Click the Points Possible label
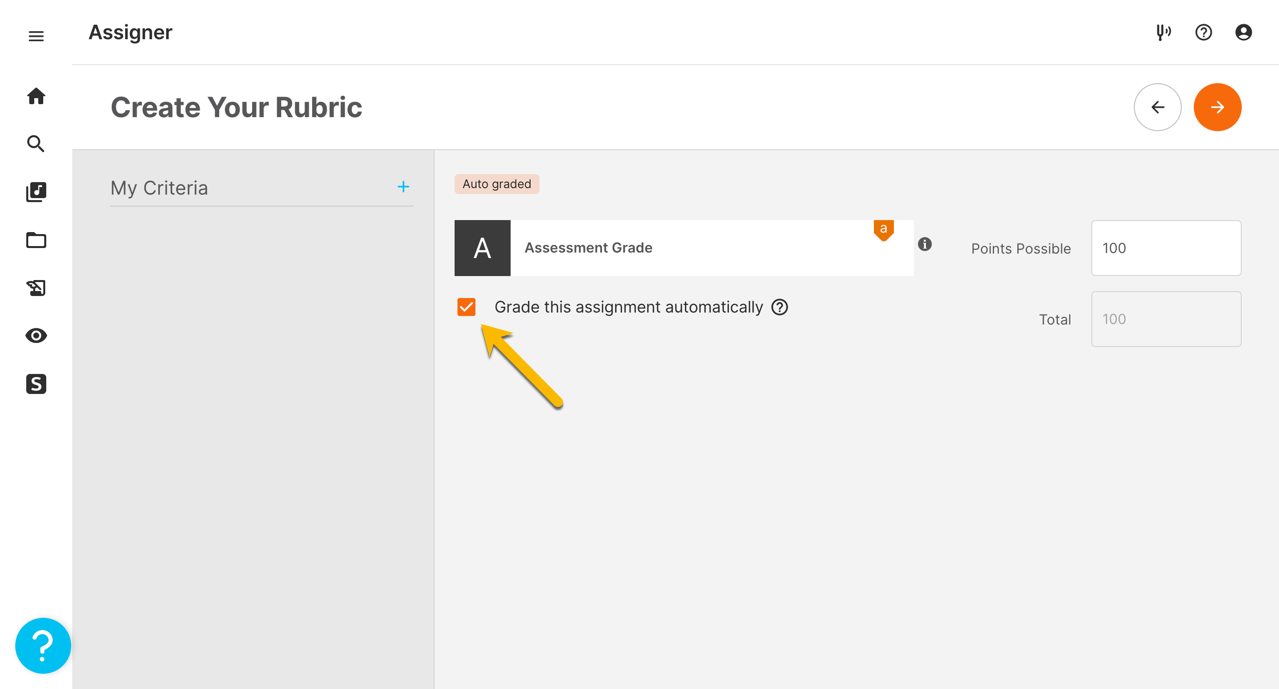Image resolution: width=1279 pixels, height=689 pixels. tap(1021, 249)
